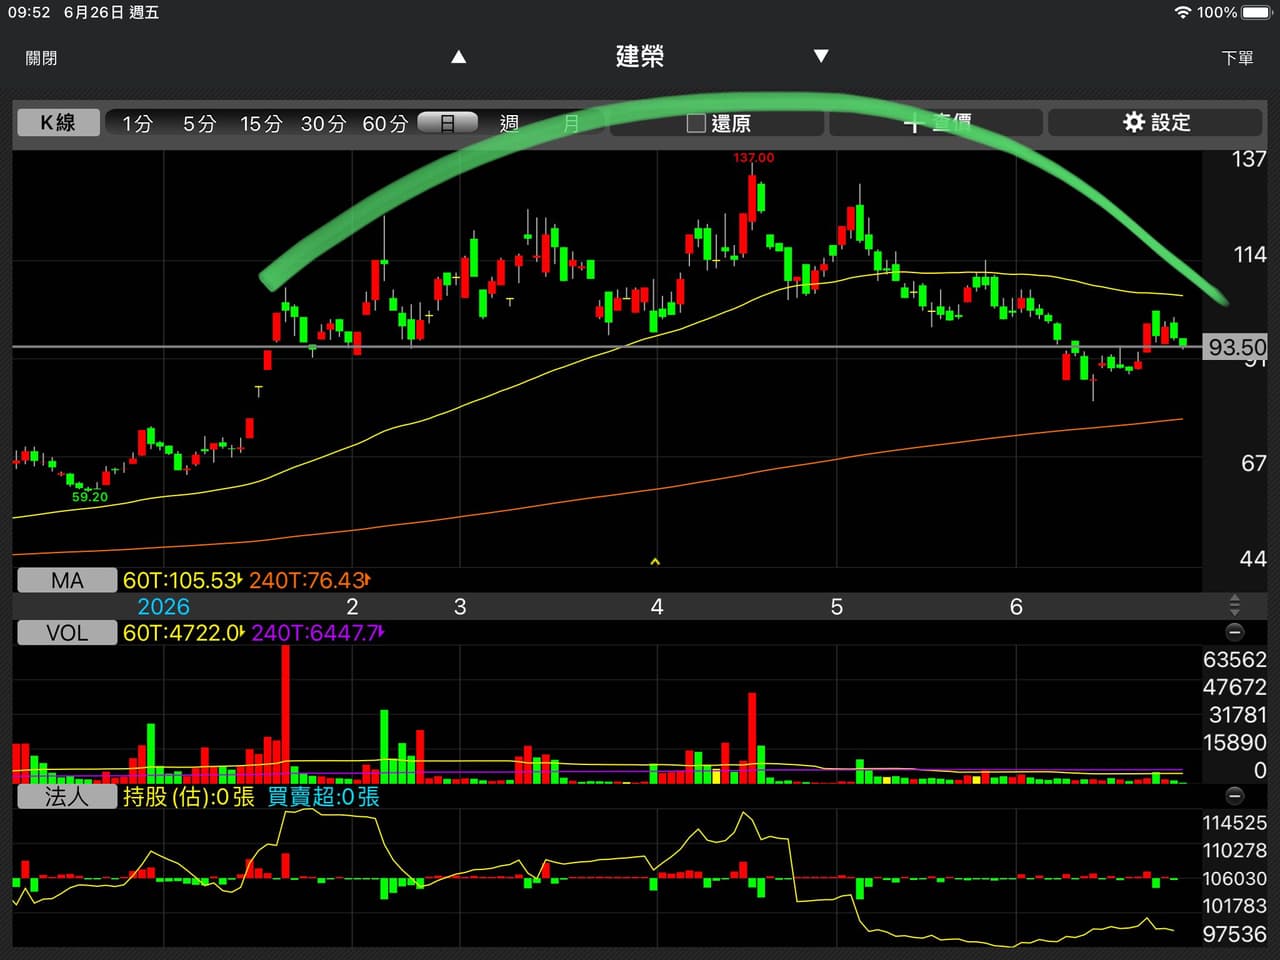
Task: Tap 下單 to place order
Action: coord(1237,58)
